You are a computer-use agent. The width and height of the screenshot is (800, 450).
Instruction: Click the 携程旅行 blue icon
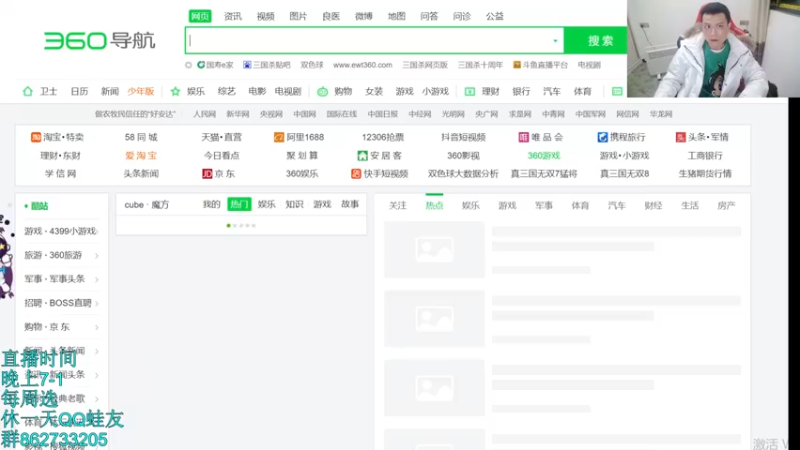[603, 137]
